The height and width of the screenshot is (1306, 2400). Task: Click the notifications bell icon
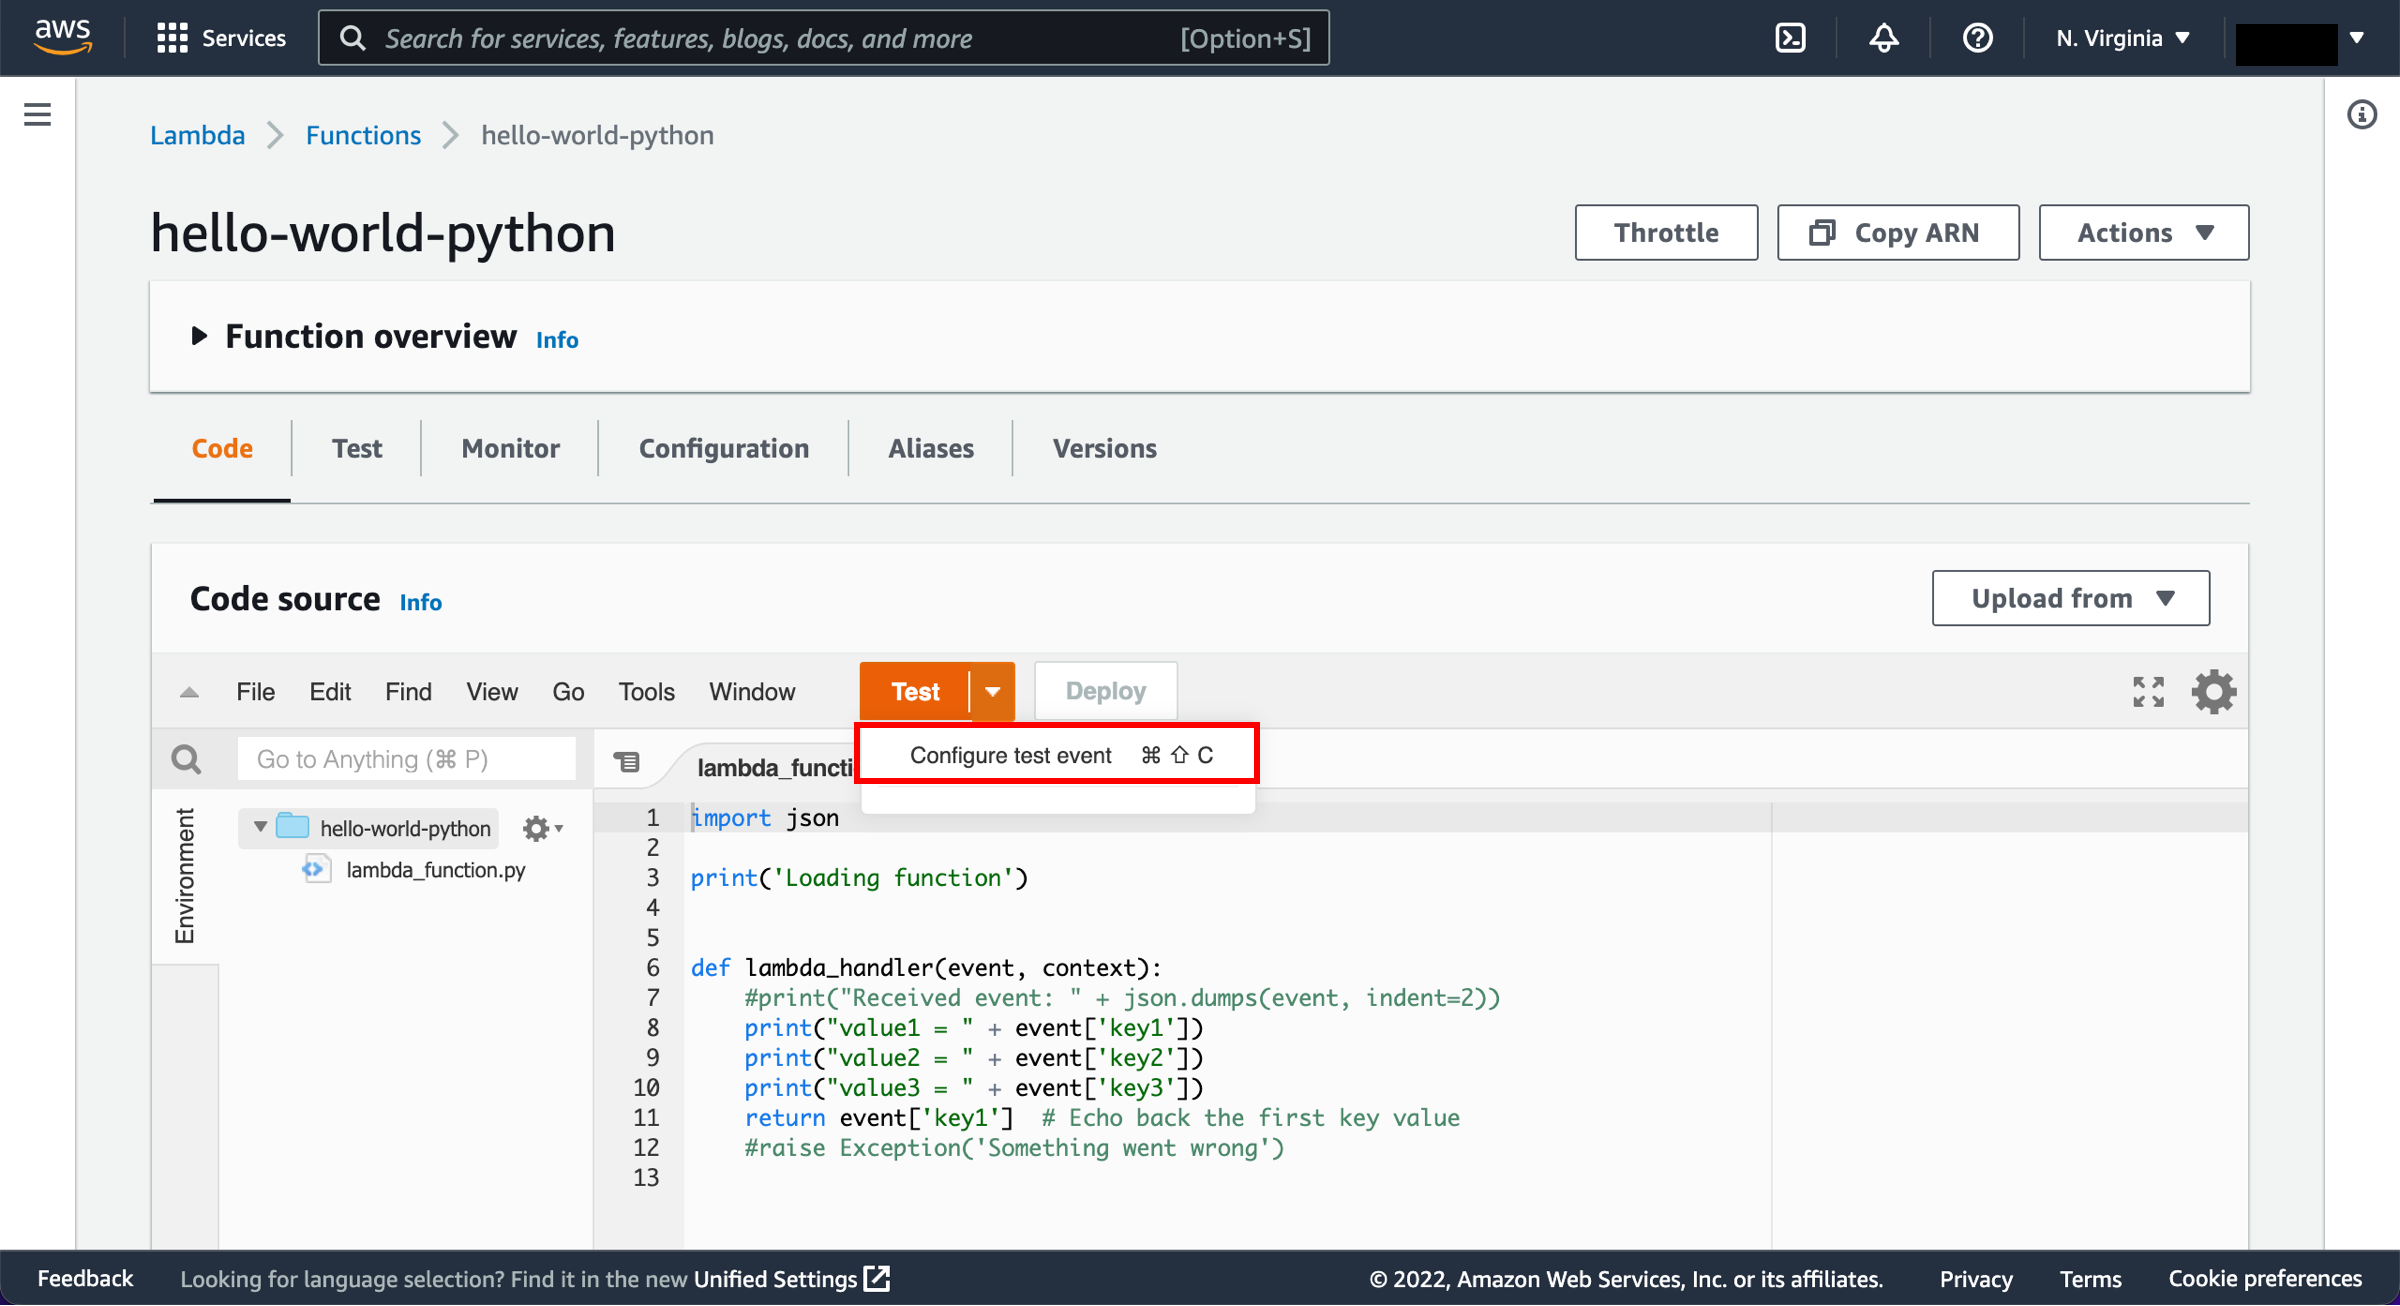pyautogui.click(x=1886, y=37)
